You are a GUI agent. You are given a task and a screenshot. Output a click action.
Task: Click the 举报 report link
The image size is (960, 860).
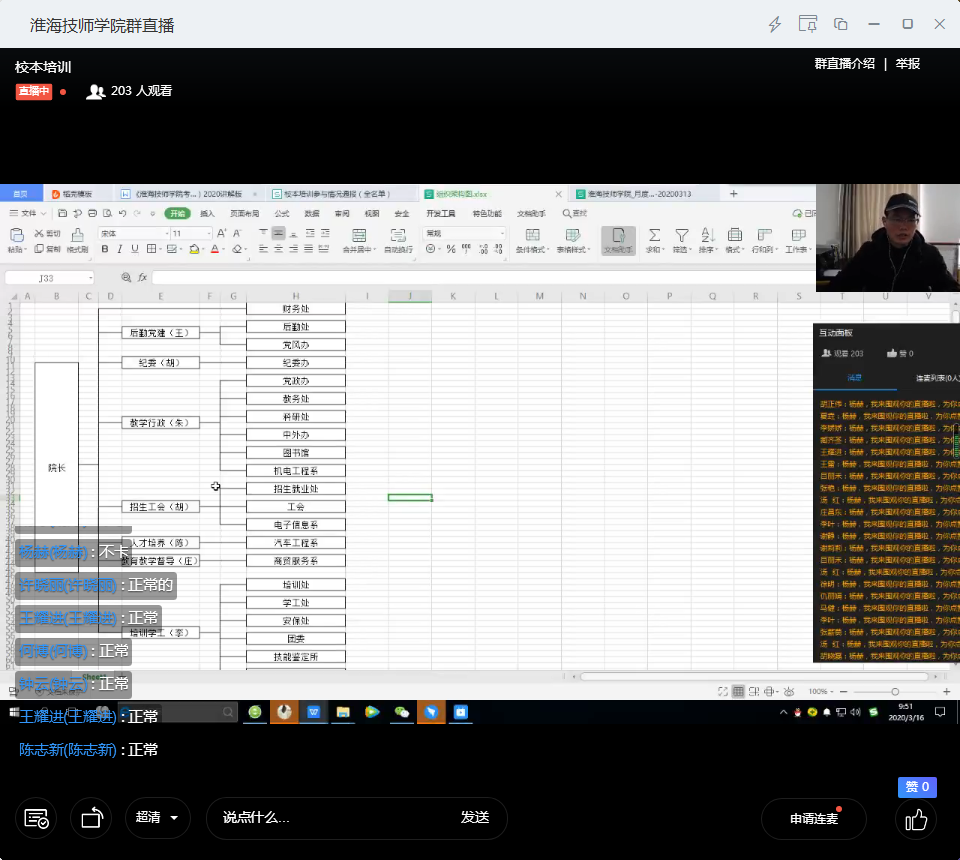click(908, 64)
